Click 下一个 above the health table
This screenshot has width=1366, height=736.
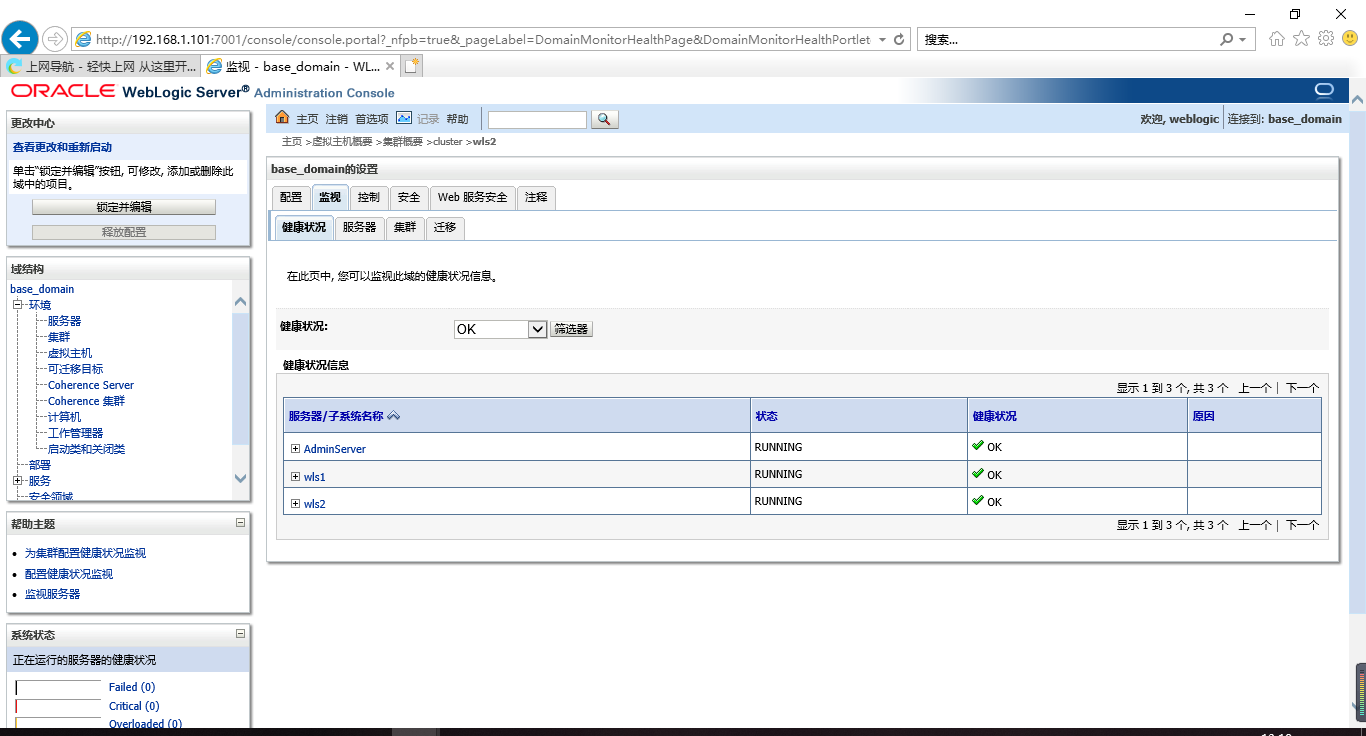[1302, 388]
